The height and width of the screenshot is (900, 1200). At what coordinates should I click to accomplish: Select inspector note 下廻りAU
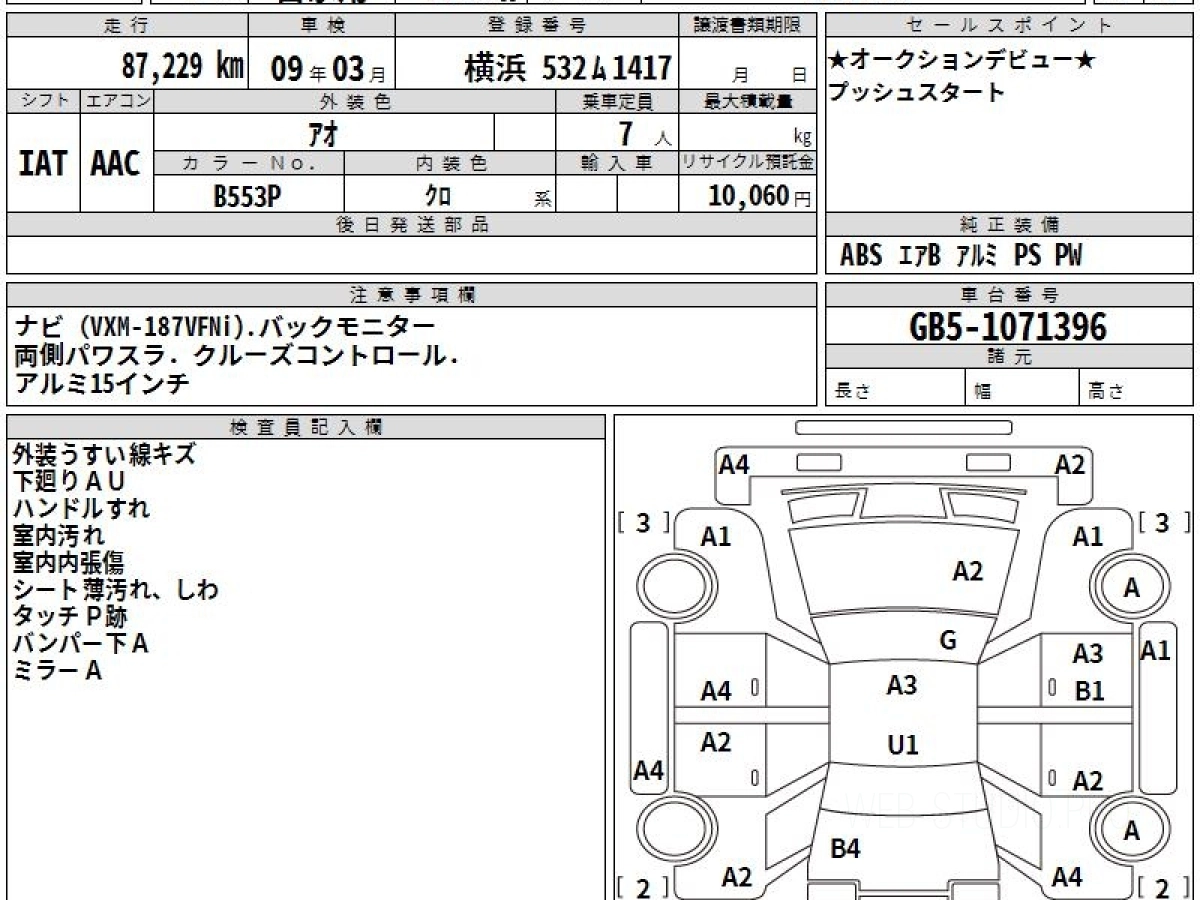pyautogui.click(x=69, y=481)
